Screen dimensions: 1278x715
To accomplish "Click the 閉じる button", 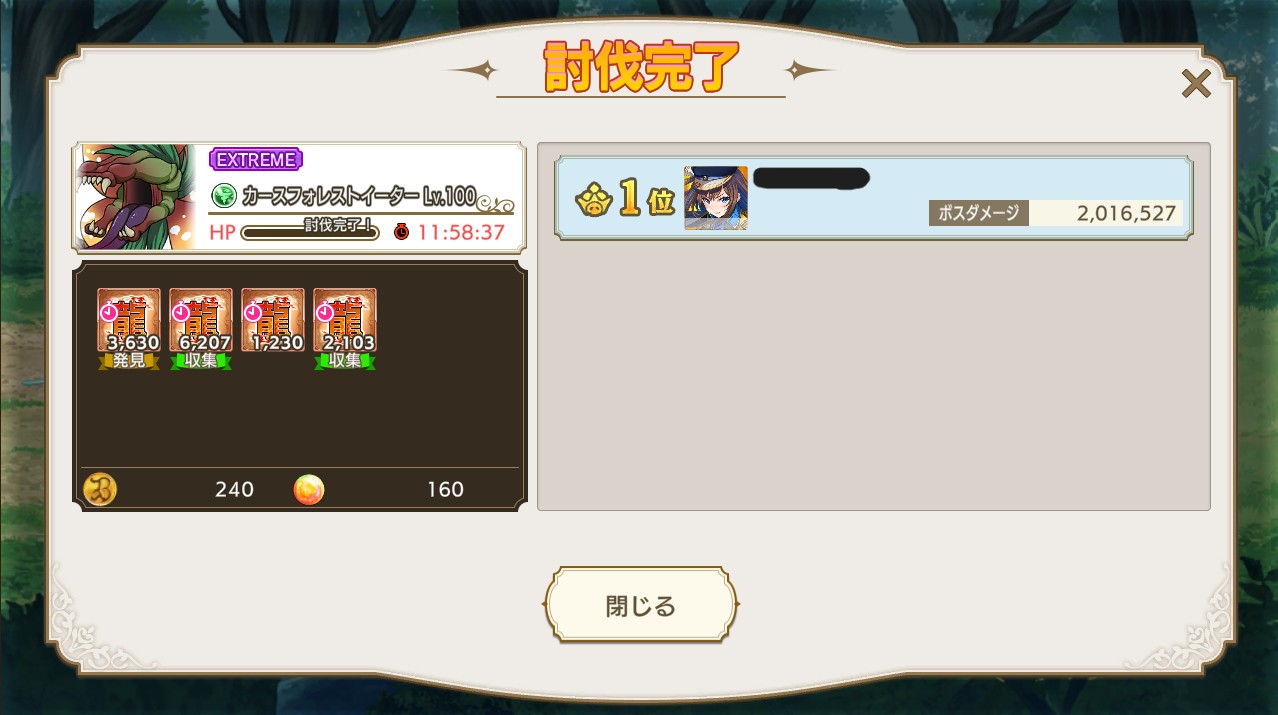I will (640, 605).
